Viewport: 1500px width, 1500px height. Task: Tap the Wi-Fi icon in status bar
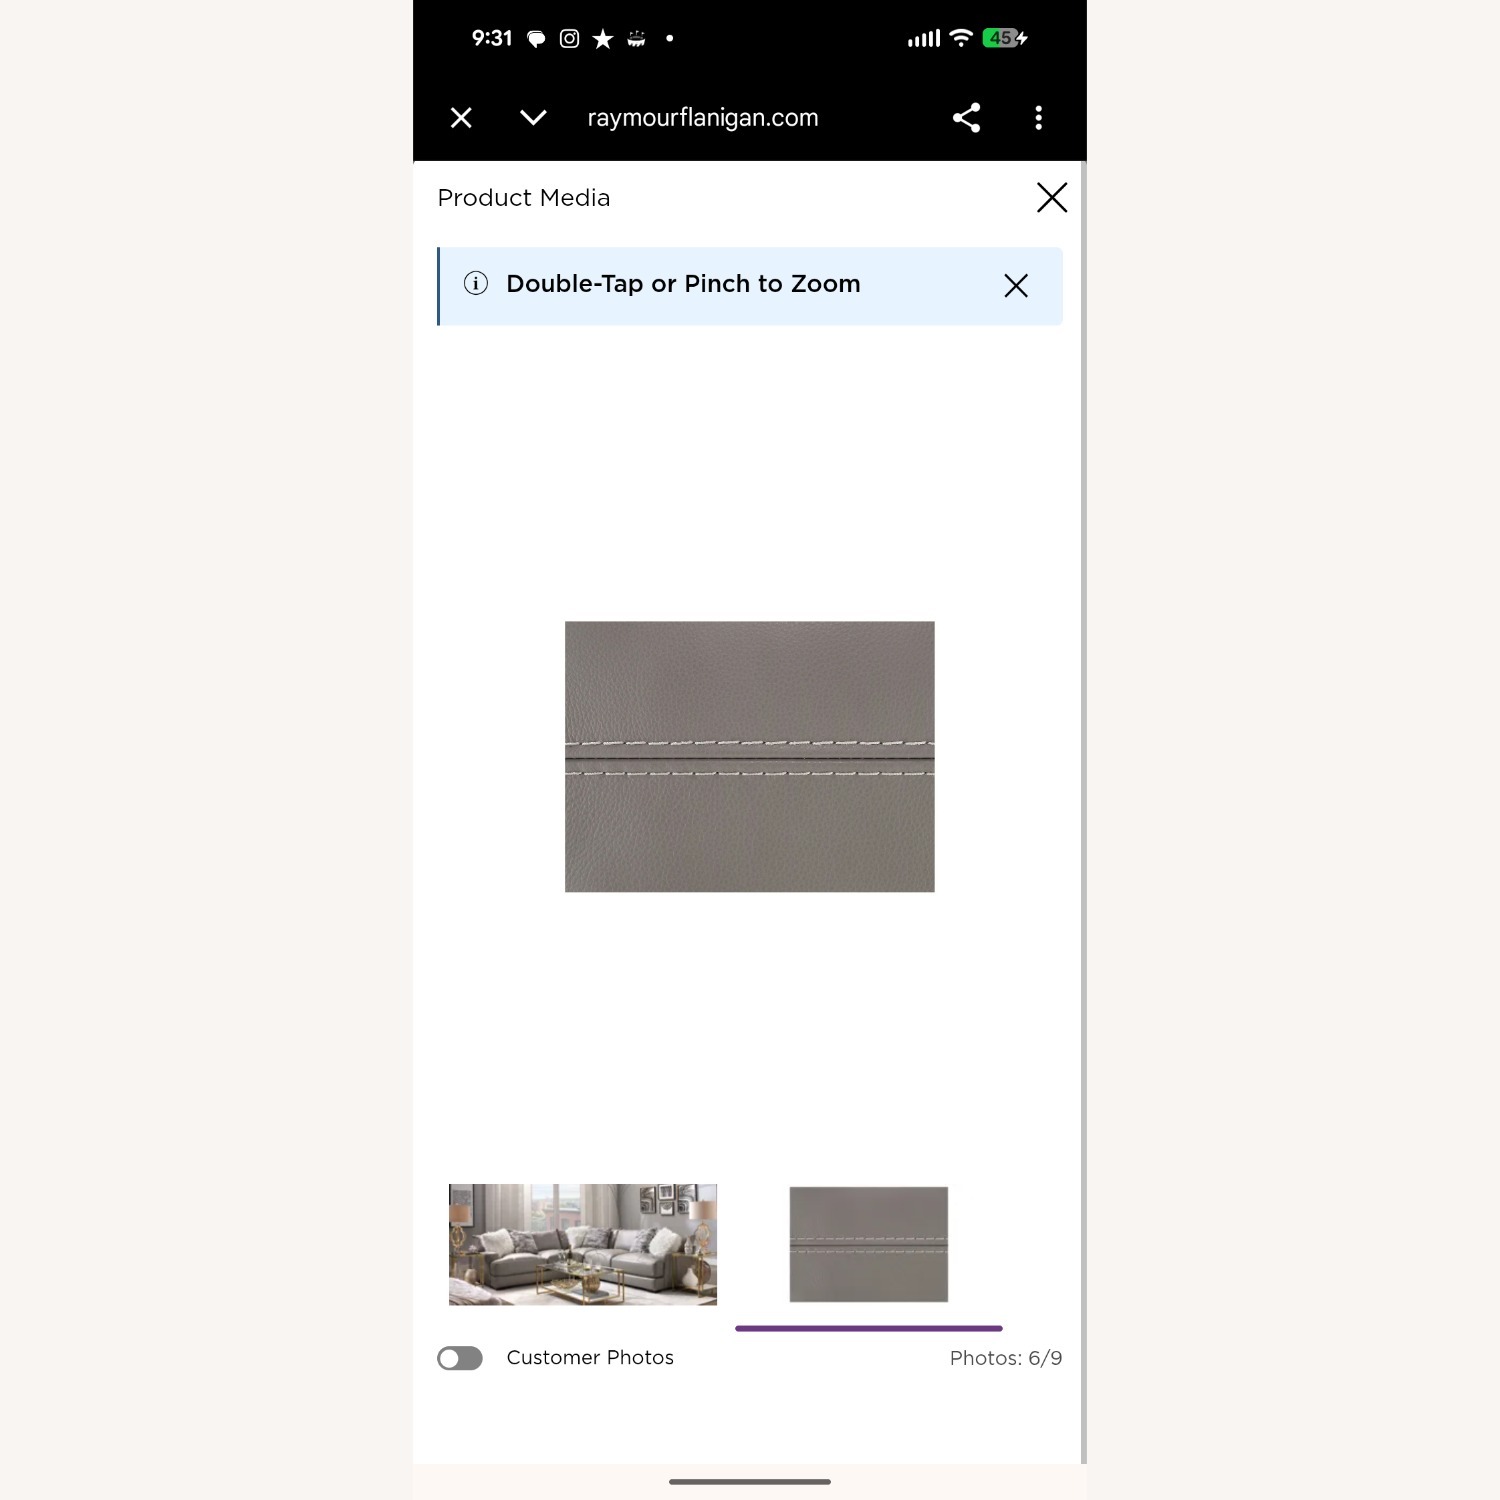pyautogui.click(x=961, y=38)
